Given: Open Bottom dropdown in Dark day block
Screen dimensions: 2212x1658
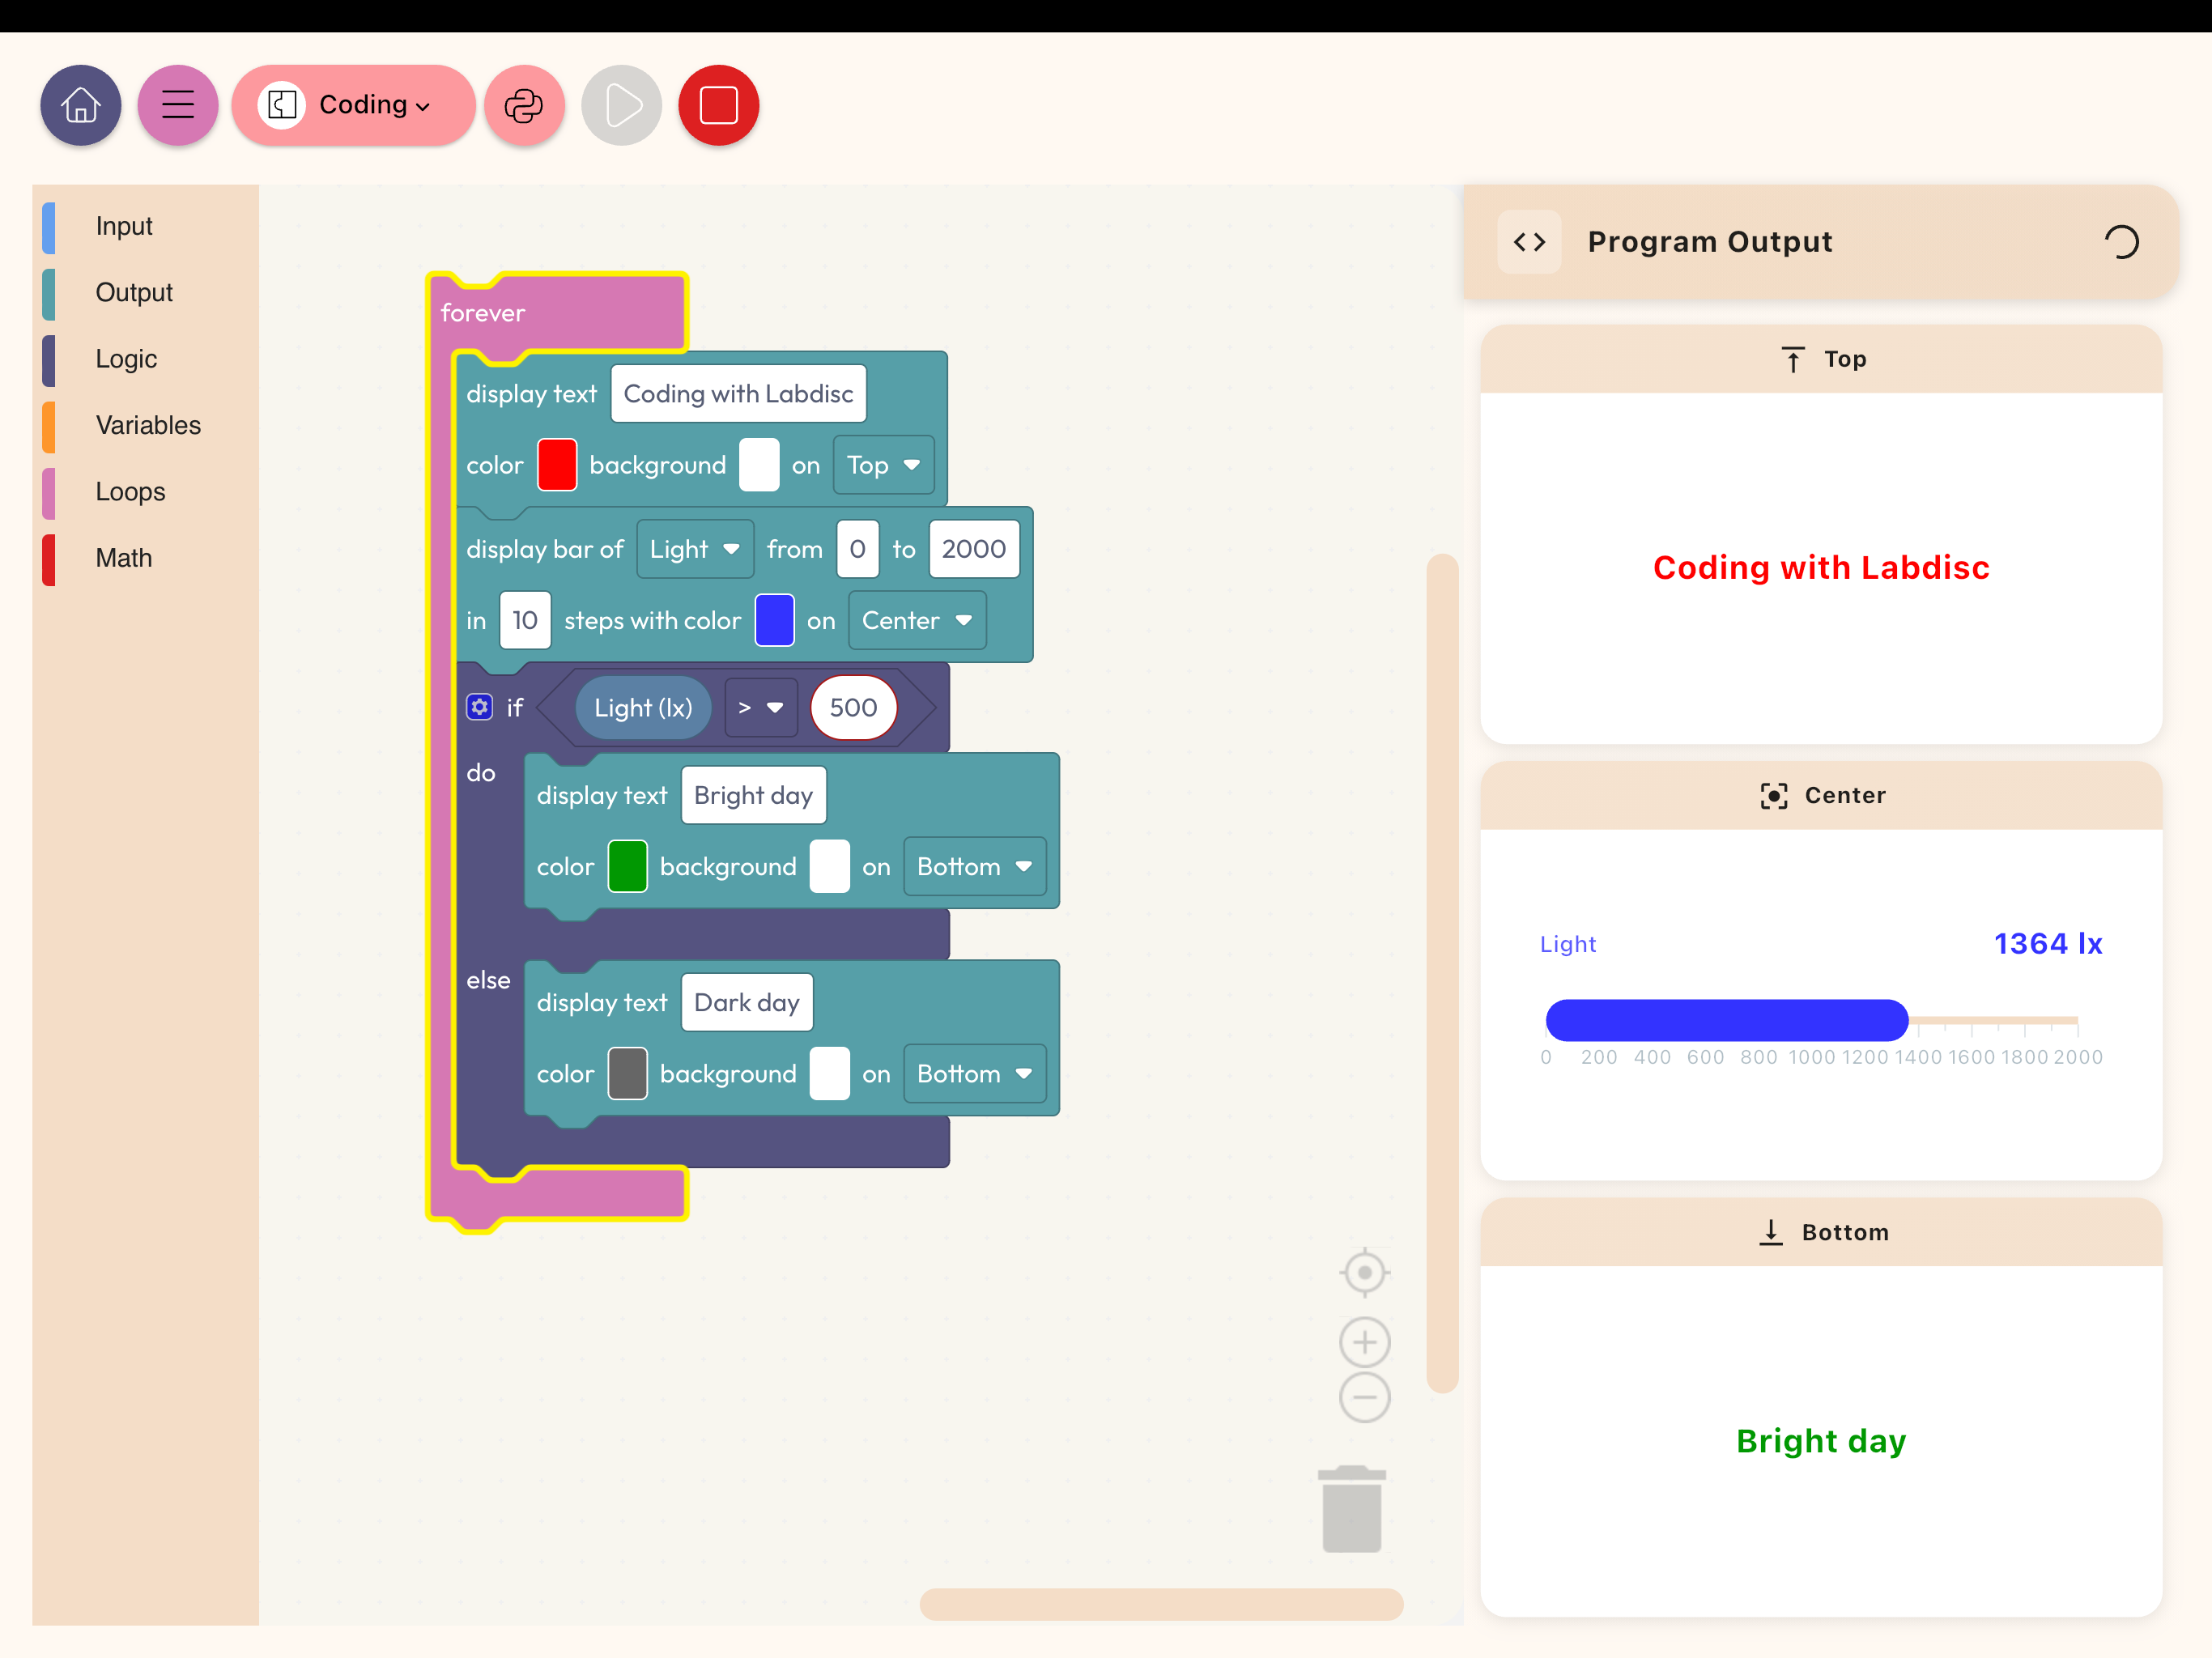Looking at the screenshot, I should click(975, 1074).
